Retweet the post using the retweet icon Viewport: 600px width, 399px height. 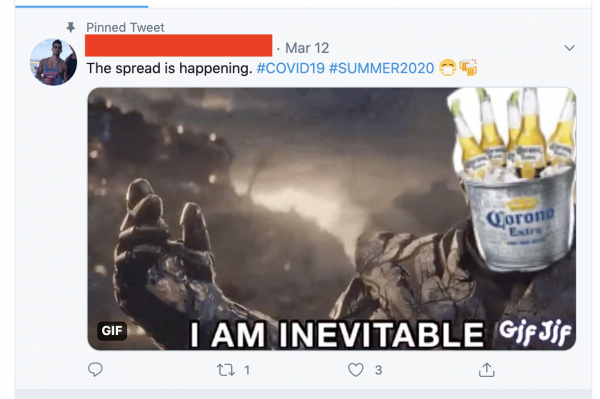coord(226,370)
